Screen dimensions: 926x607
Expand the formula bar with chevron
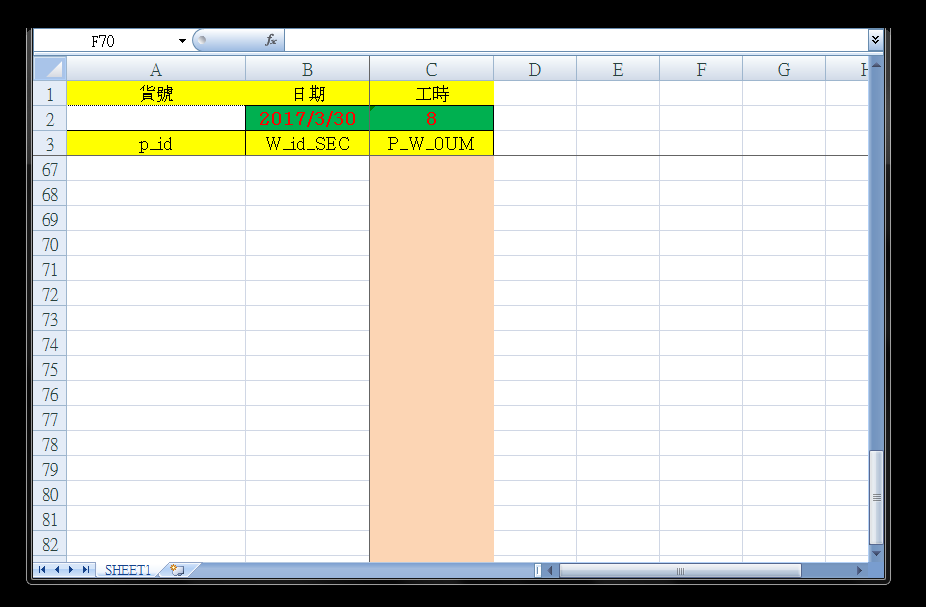[876, 40]
